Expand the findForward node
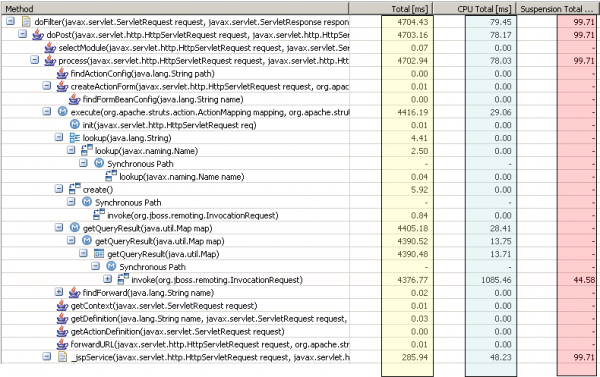 coord(59,292)
